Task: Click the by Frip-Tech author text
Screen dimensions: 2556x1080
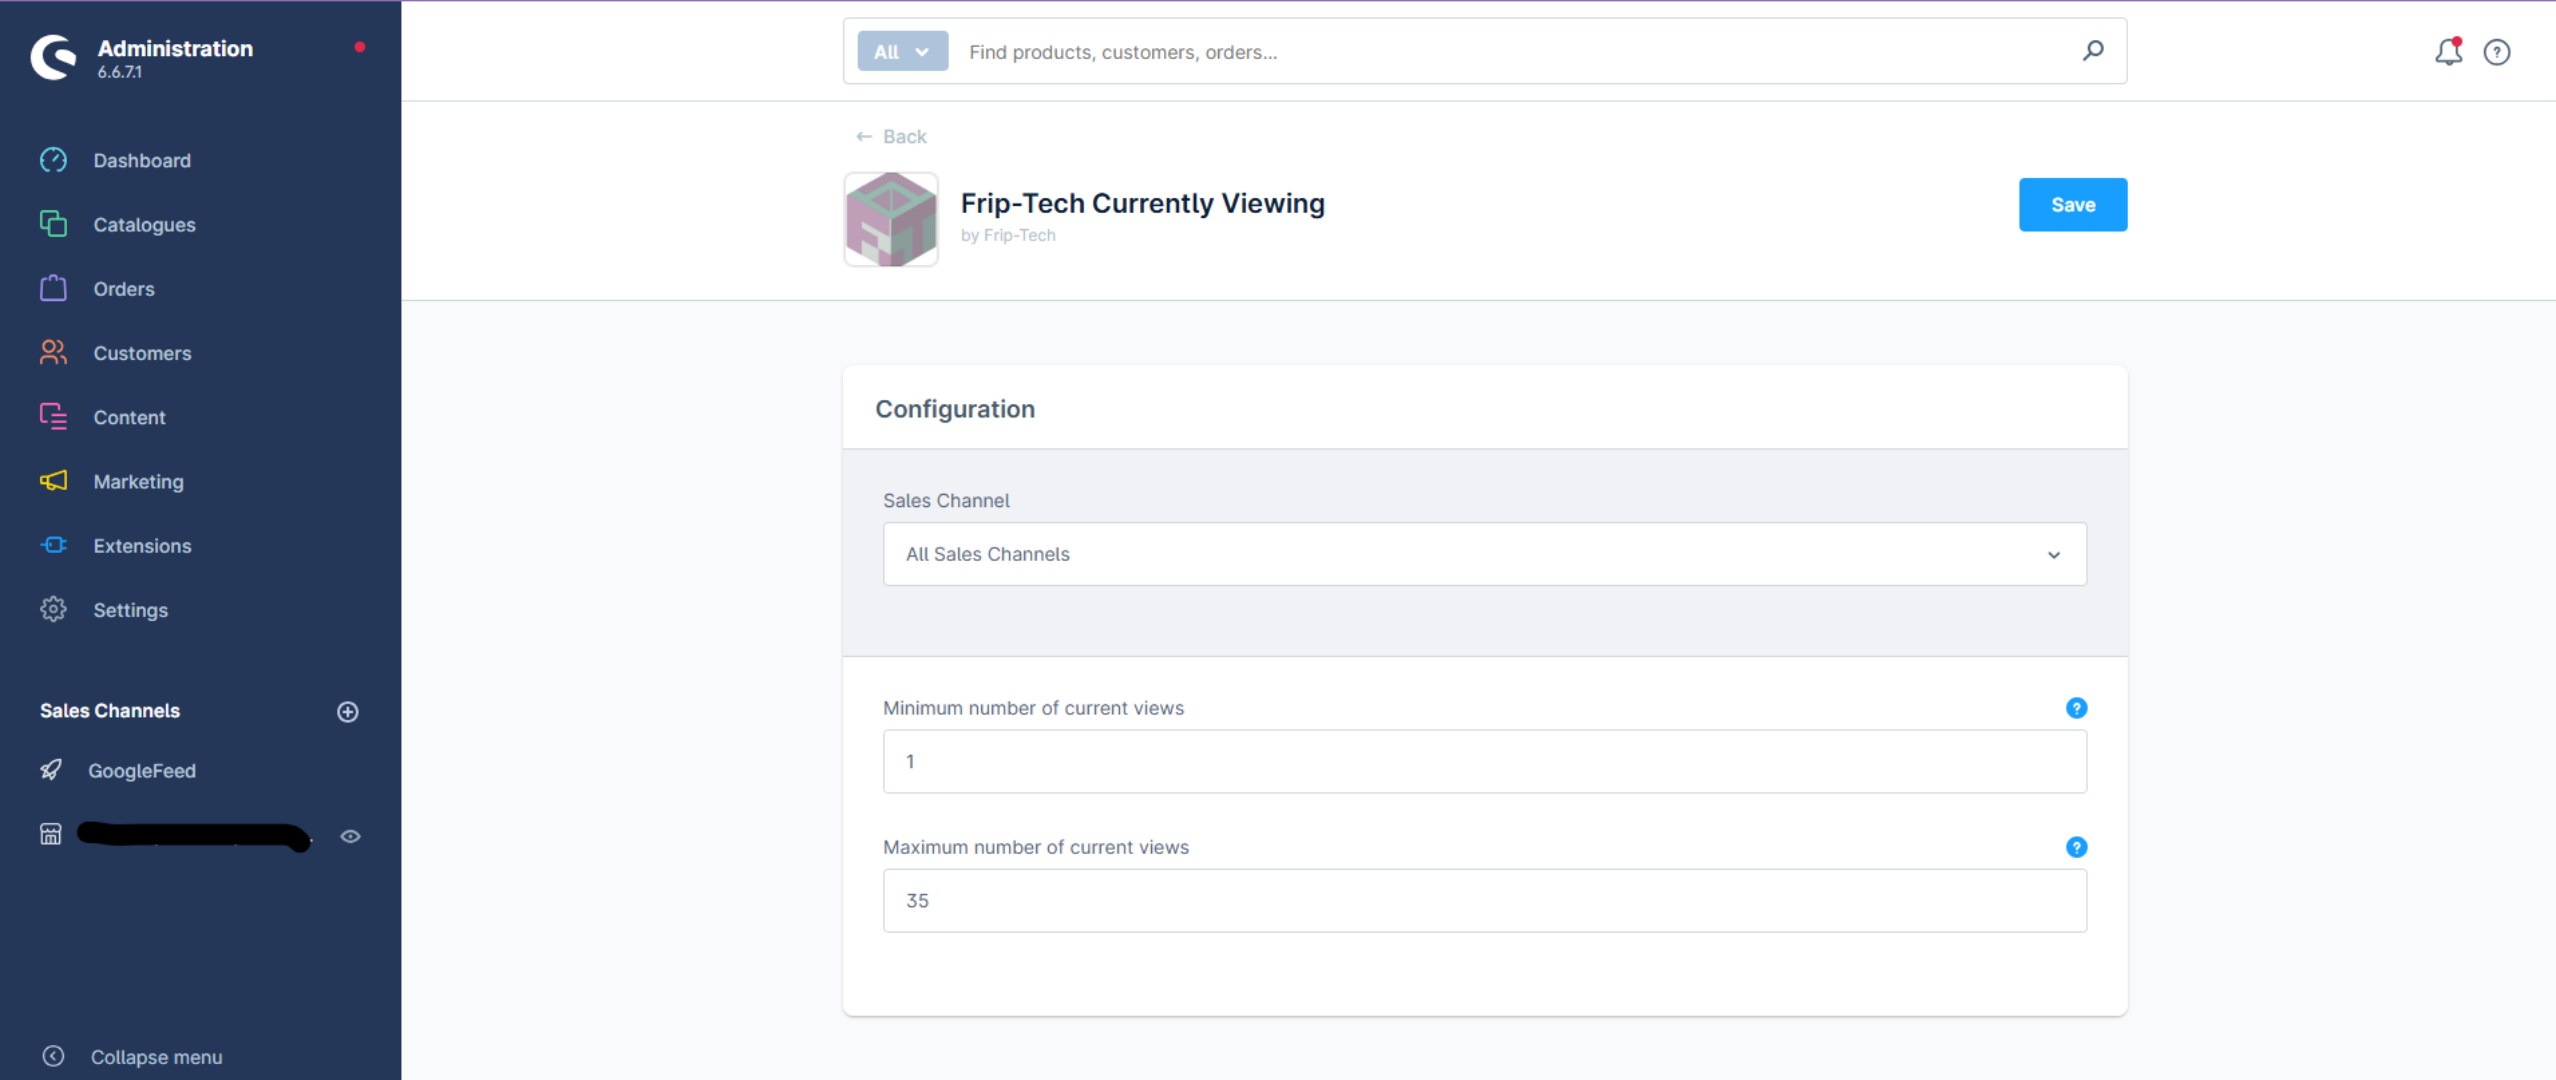Action: click(1008, 235)
